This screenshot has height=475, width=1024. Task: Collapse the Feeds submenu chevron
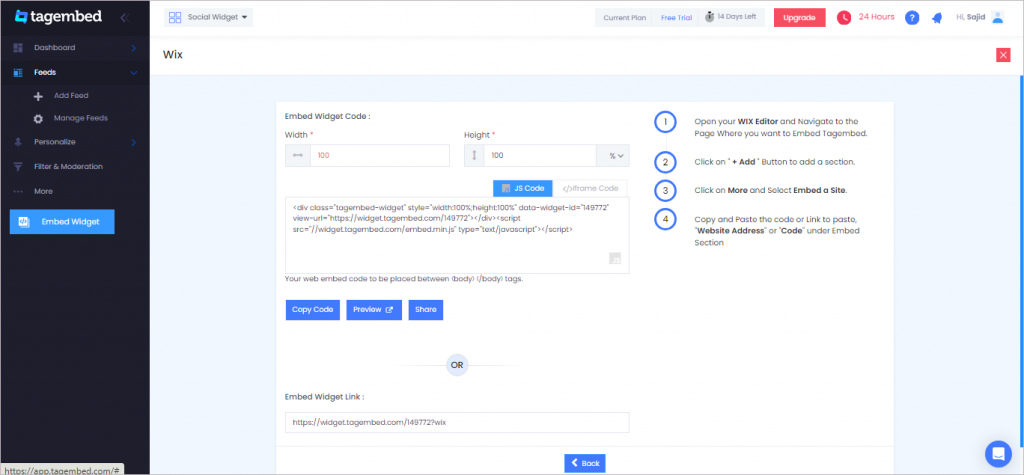tap(133, 73)
